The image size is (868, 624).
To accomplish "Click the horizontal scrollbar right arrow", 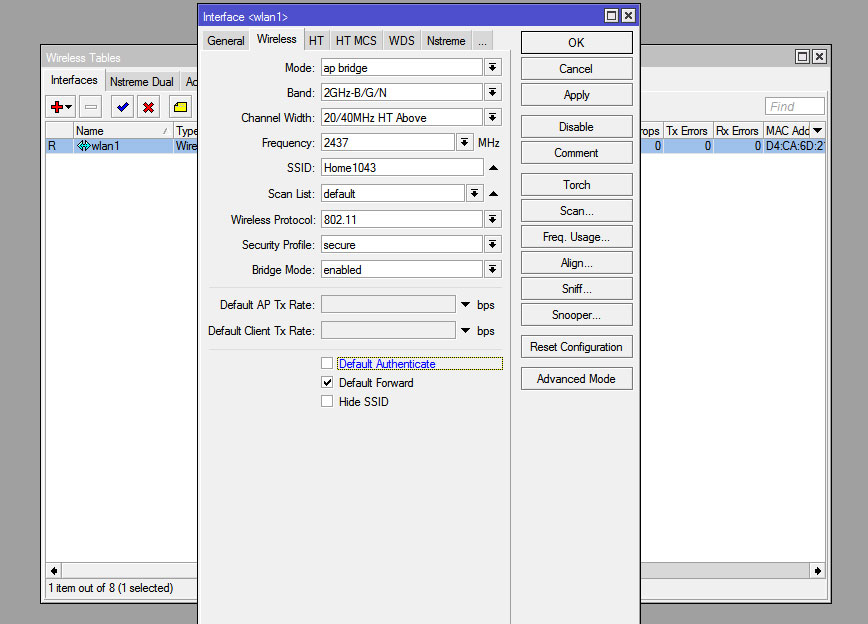I will 818,571.
